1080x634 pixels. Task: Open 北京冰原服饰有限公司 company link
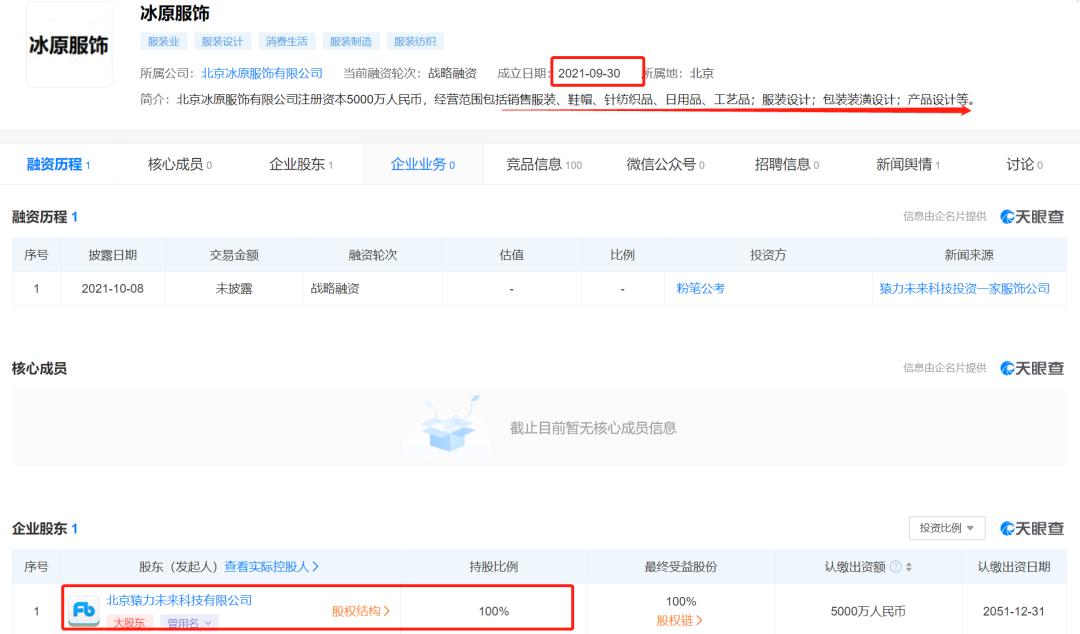[262, 73]
